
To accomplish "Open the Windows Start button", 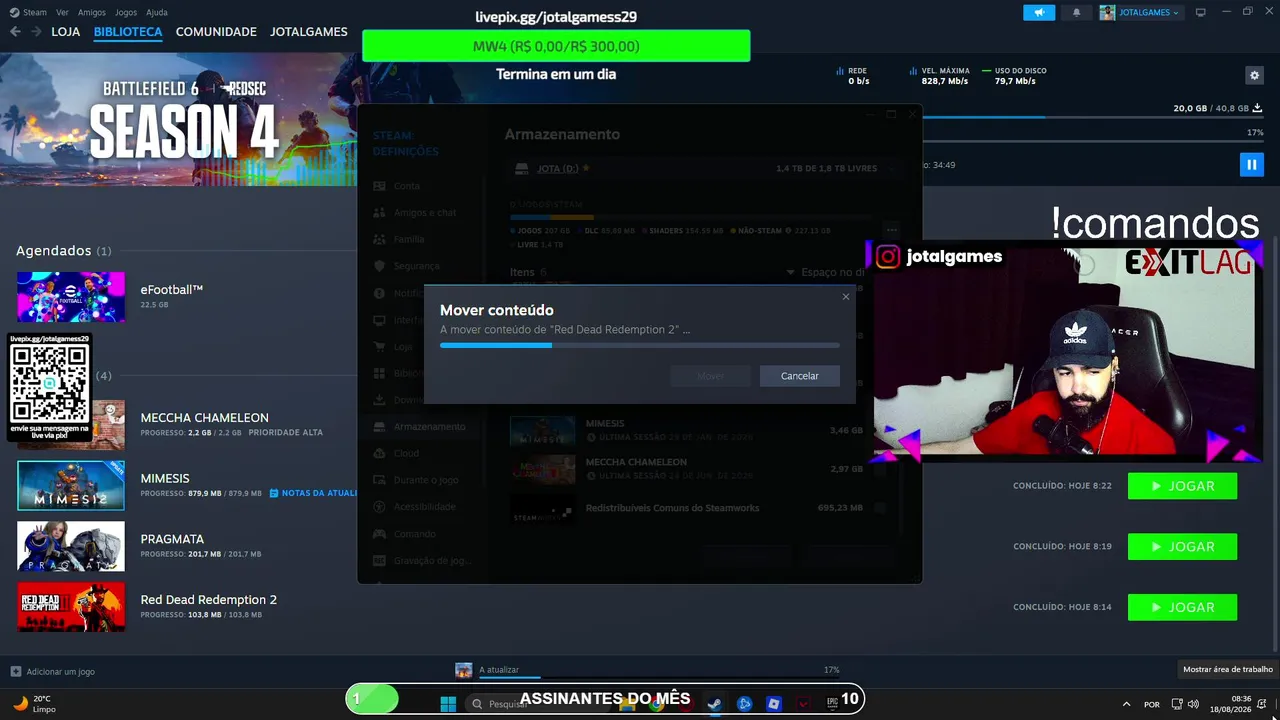I will coord(448,704).
